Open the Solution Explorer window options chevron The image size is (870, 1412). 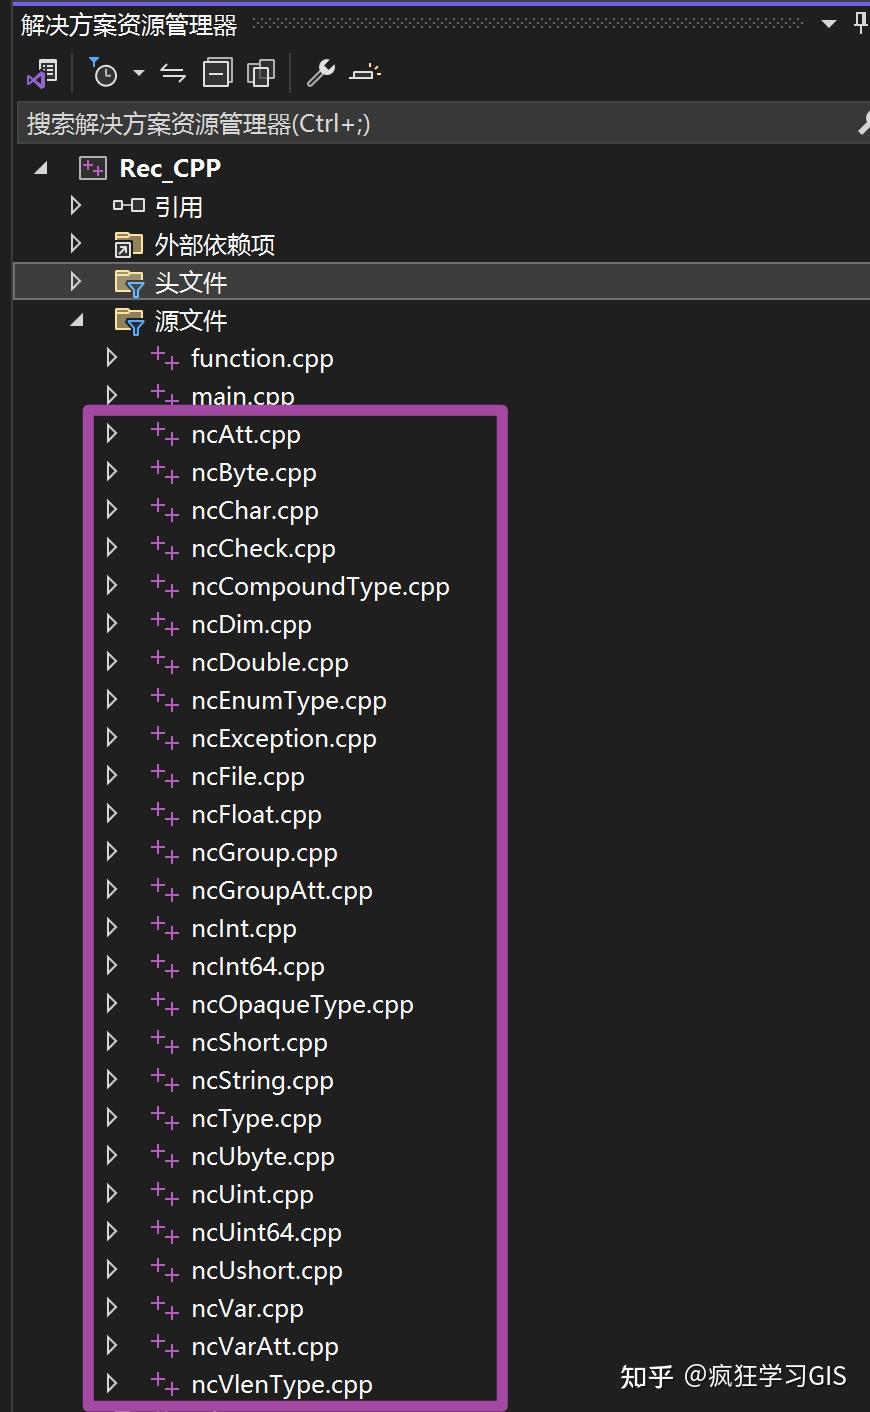point(826,22)
